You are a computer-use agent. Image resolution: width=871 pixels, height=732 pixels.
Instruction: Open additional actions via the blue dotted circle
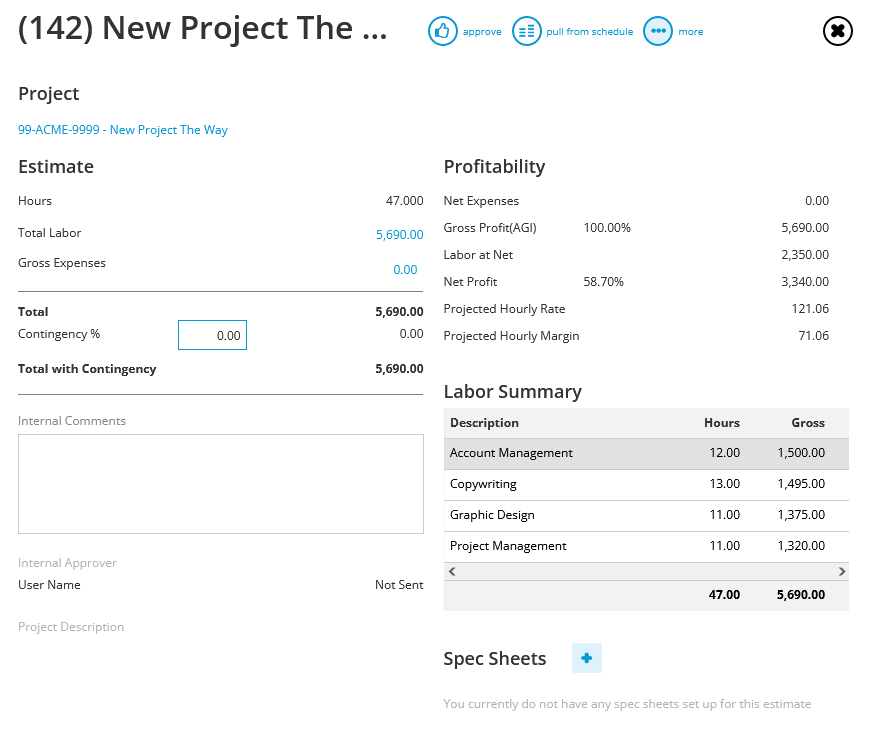pyautogui.click(x=659, y=31)
